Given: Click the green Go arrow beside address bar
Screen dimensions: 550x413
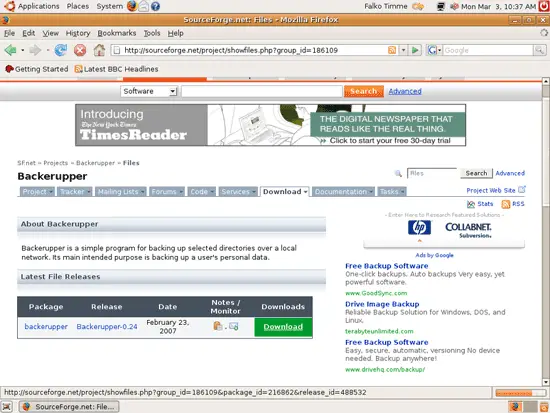Looking at the screenshot, I should (415, 50).
